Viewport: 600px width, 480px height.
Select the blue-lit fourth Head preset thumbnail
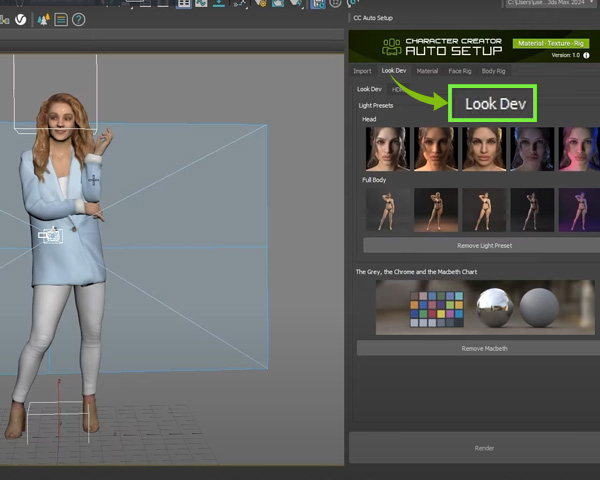pyautogui.click(x=532, y=149)
